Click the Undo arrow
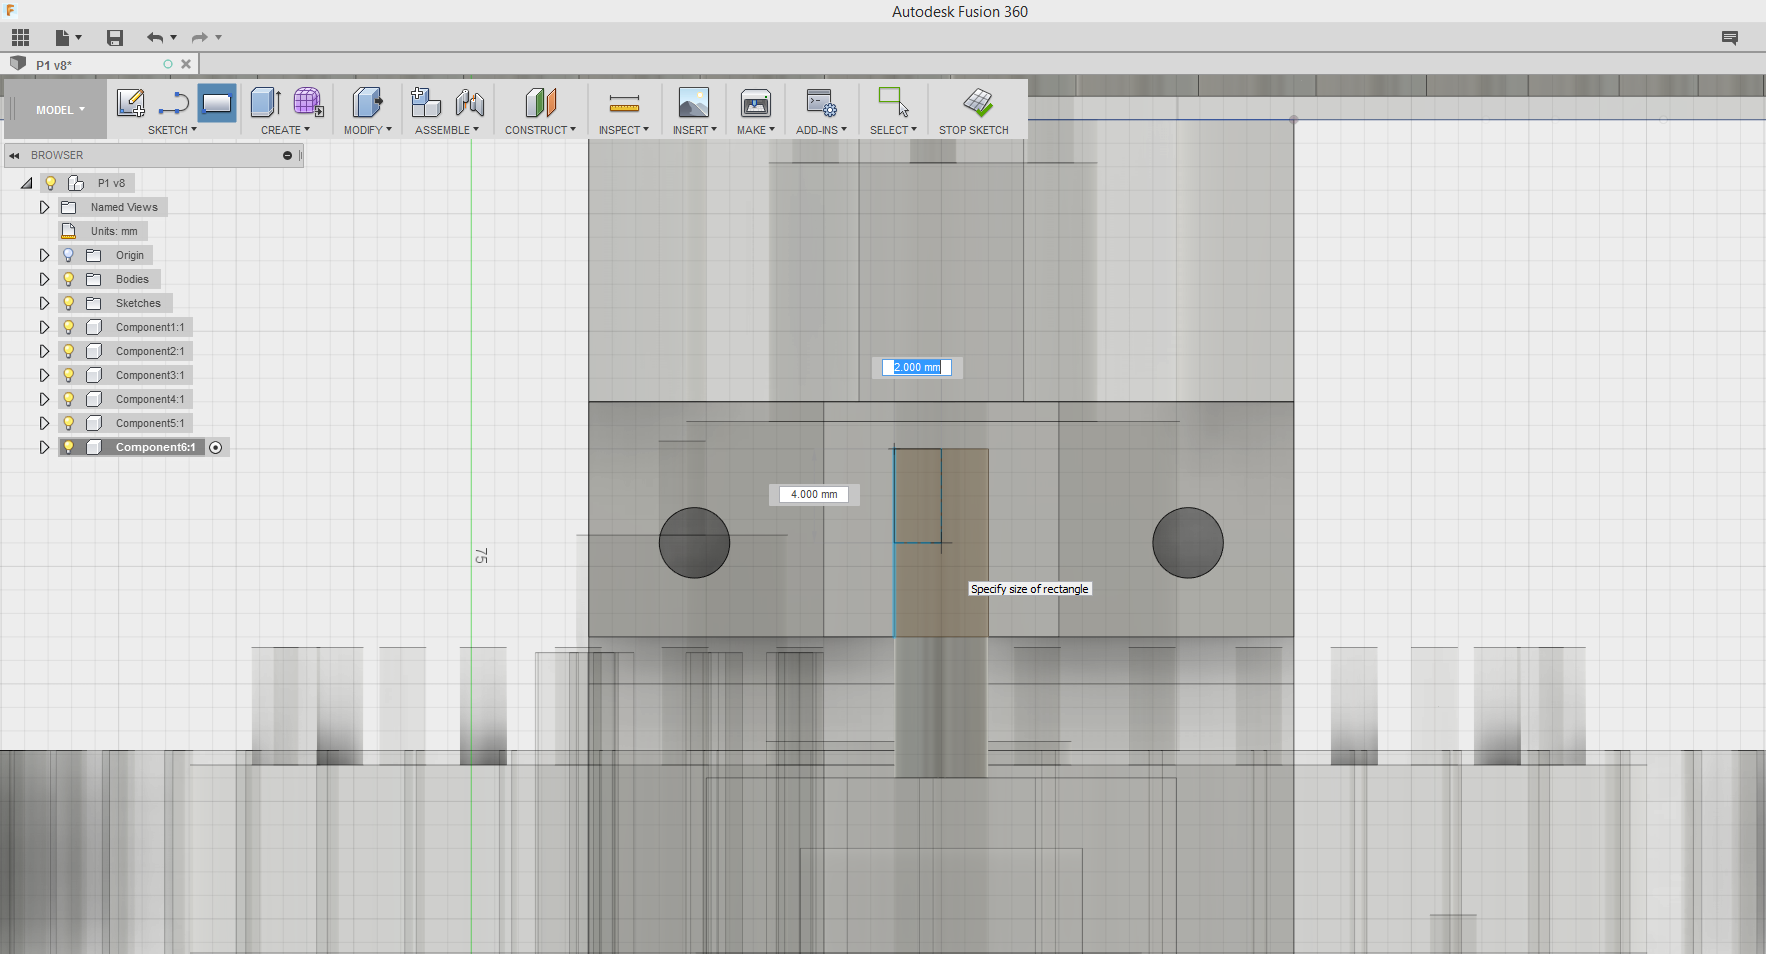 point(154,38)
